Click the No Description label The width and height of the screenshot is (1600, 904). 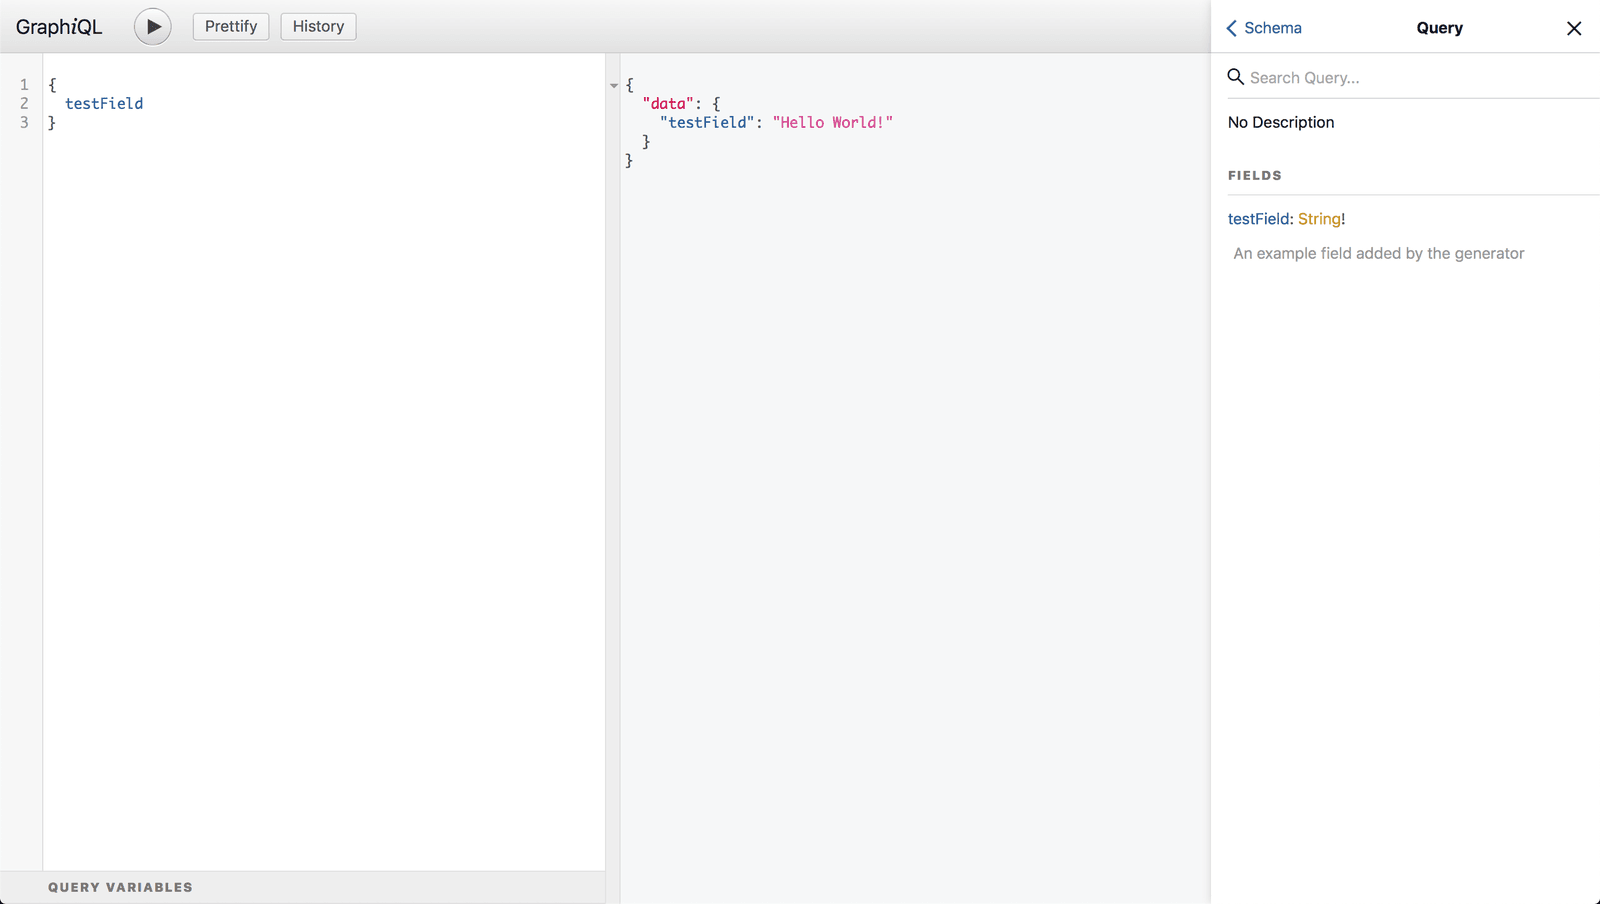click(1281, 122)
